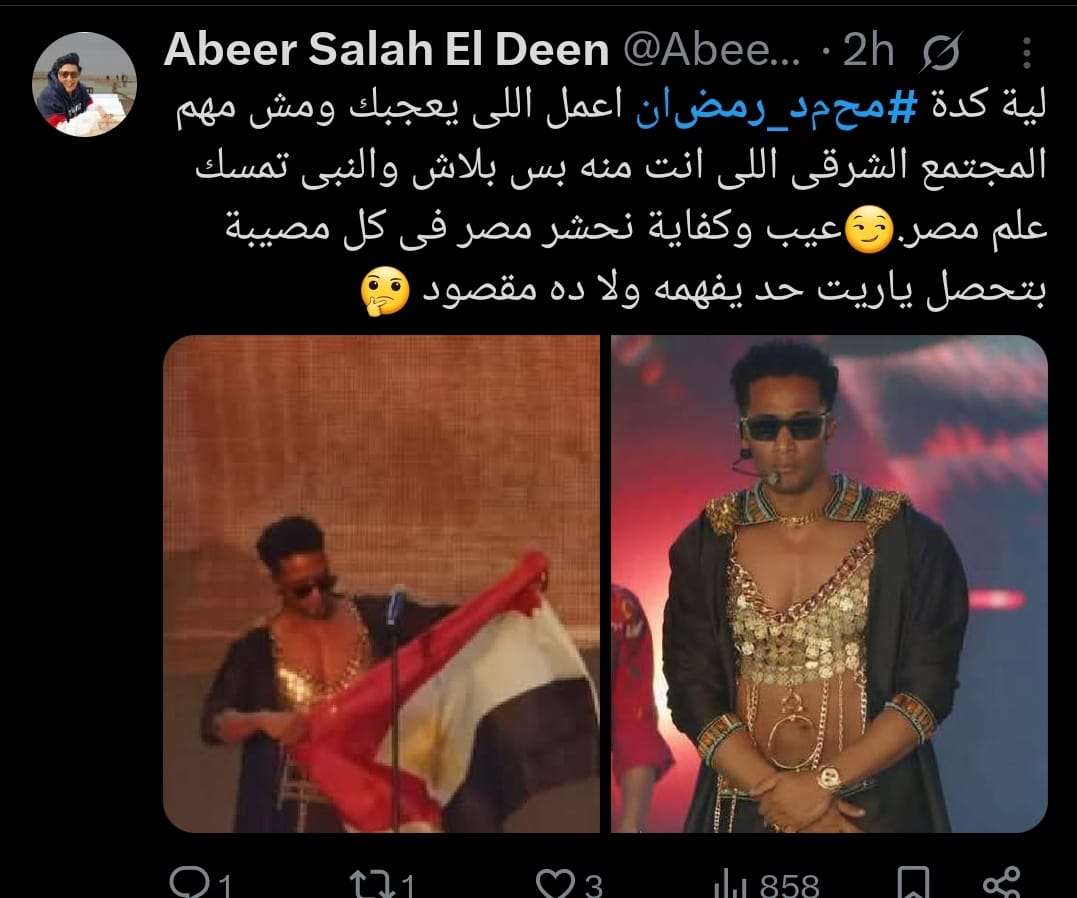Click the 2h timestamp
The image size is (1077, 898).
(868, 50)
